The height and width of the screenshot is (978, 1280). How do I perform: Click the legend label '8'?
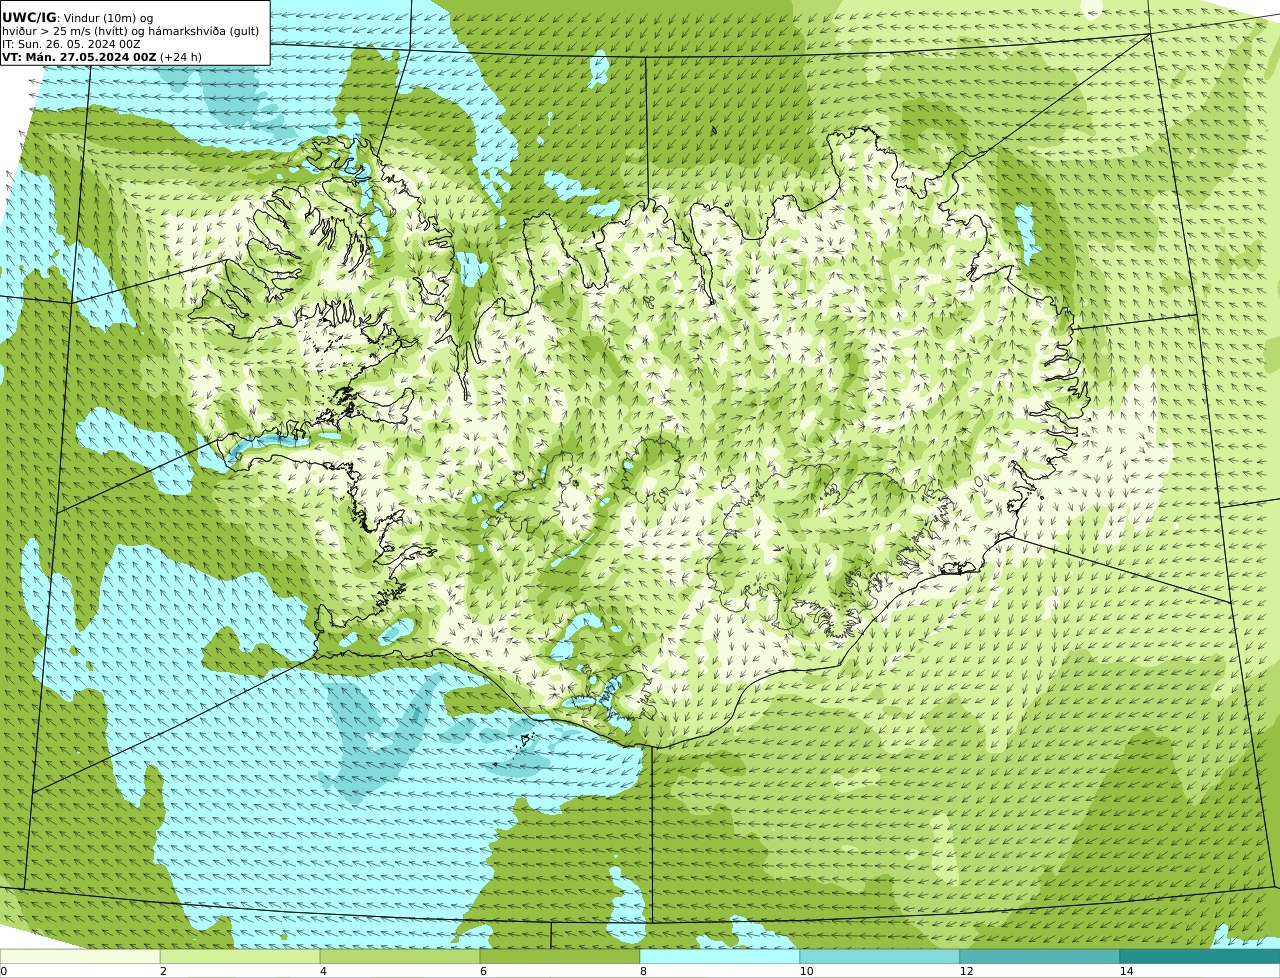click(x=643, y=971)
